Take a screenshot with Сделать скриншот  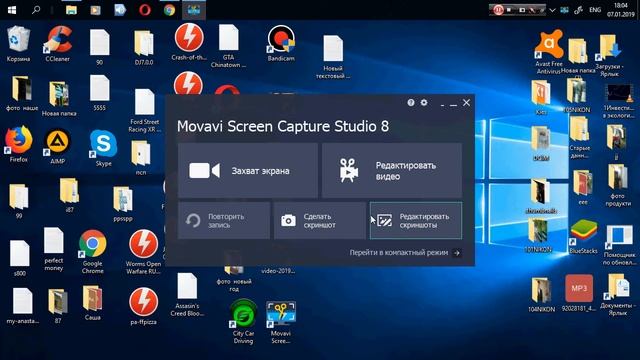click(320, 220)
